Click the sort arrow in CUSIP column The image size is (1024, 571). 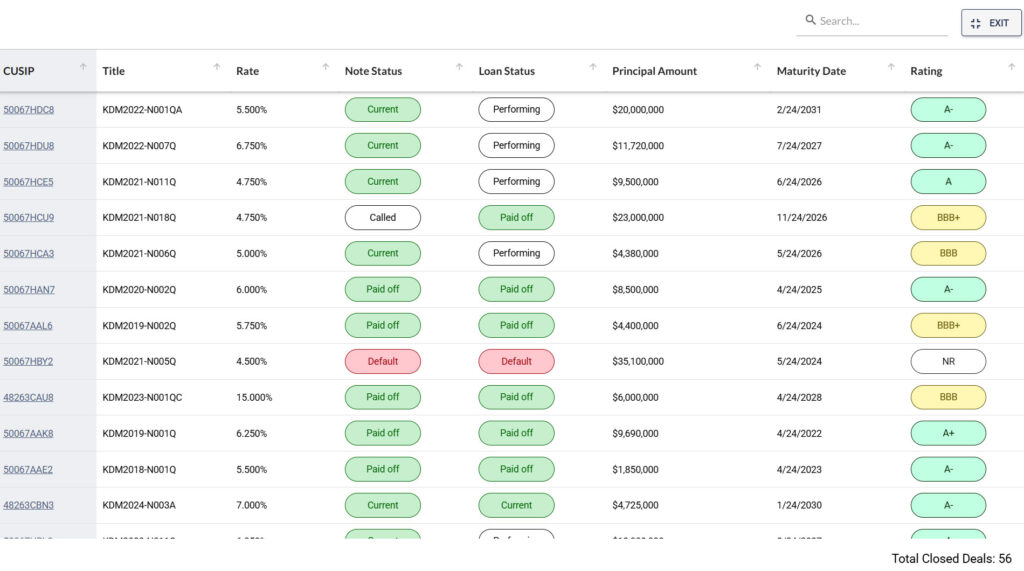pos(83,67)
